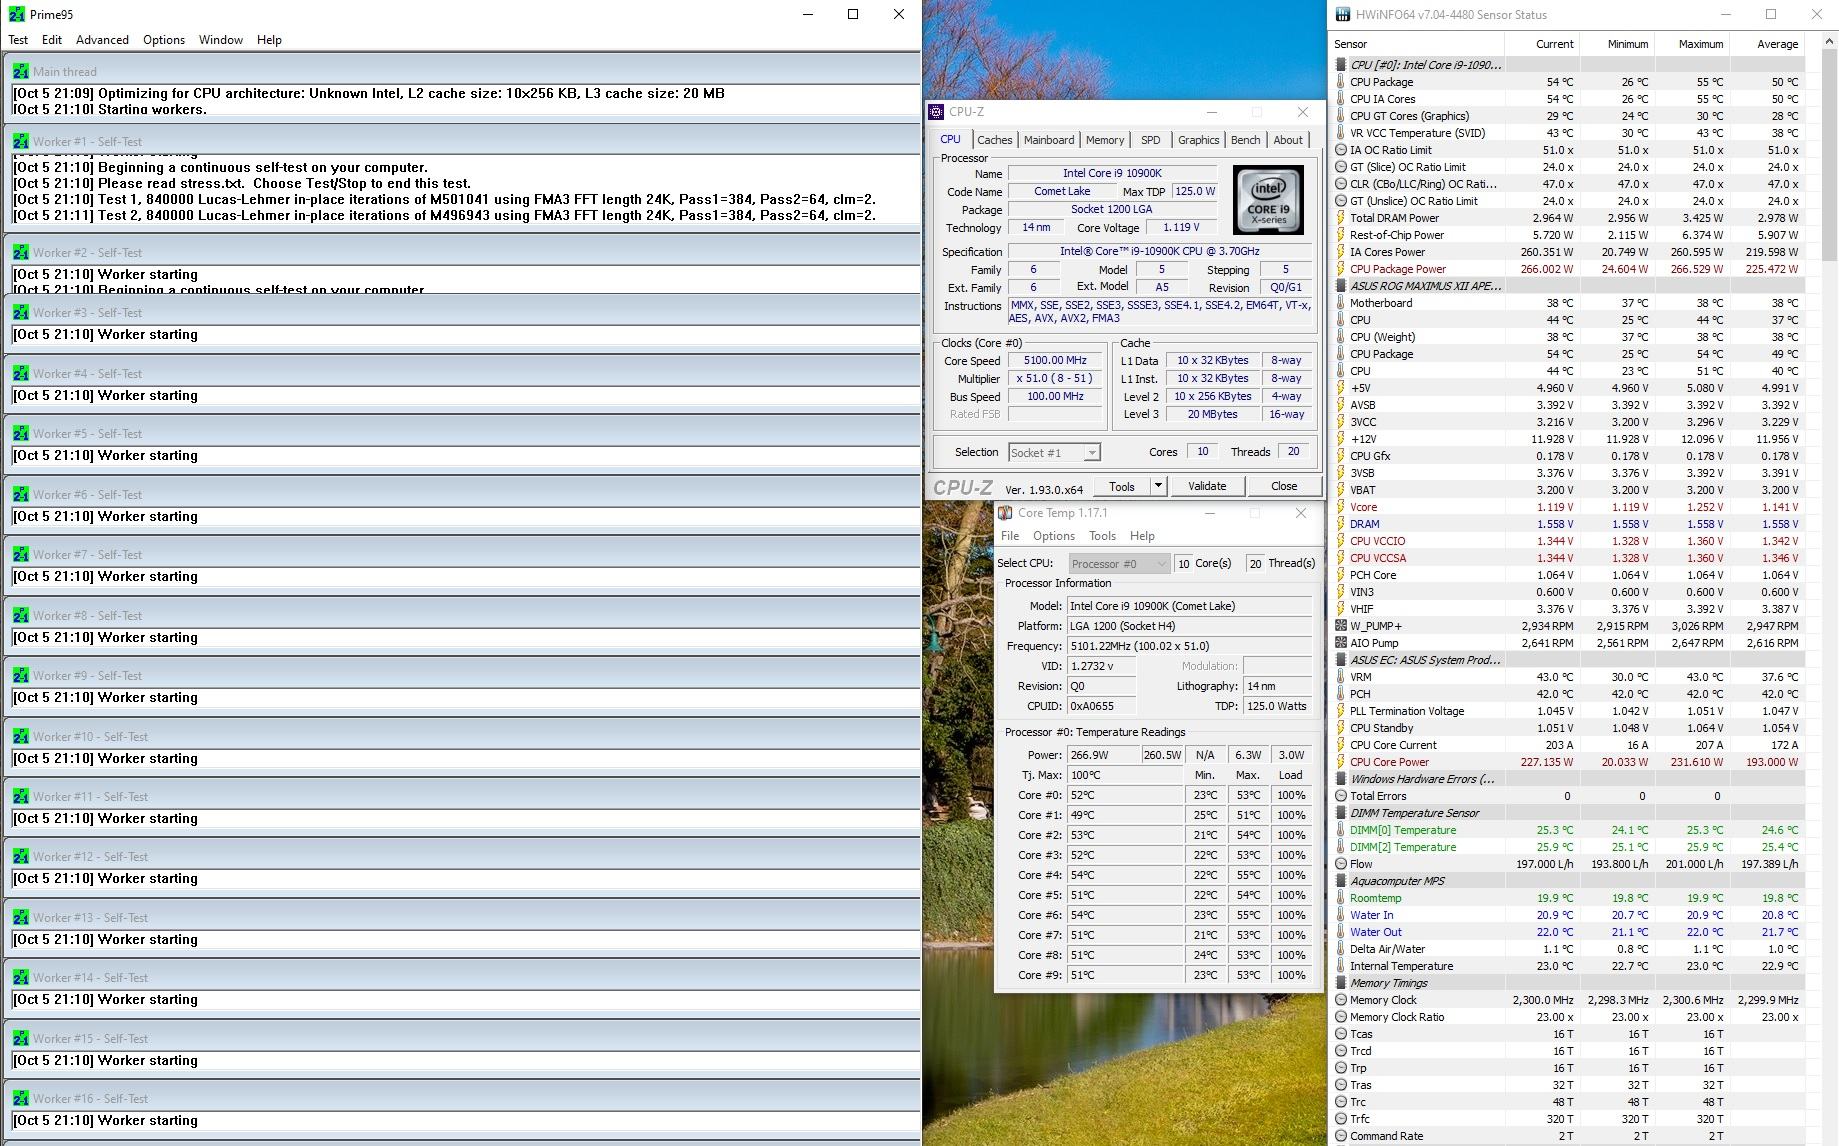Switch to the Bench tab in CPU-Z

coord(1245,140)
